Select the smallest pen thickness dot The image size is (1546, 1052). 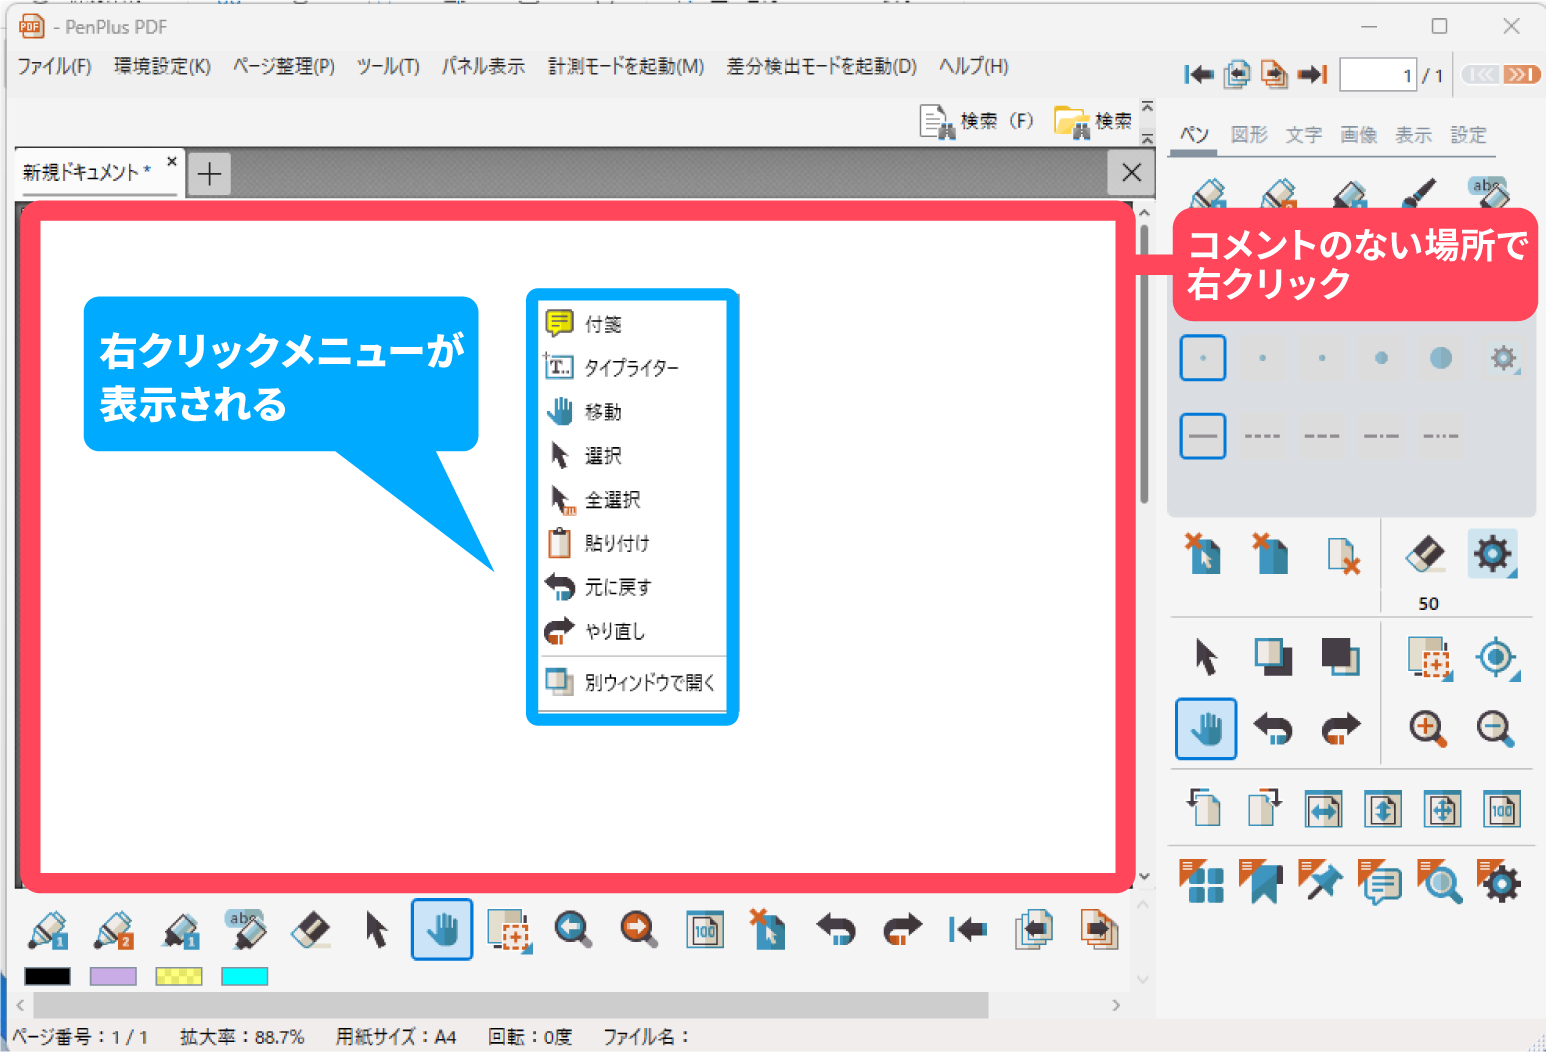pos(1203,358)
